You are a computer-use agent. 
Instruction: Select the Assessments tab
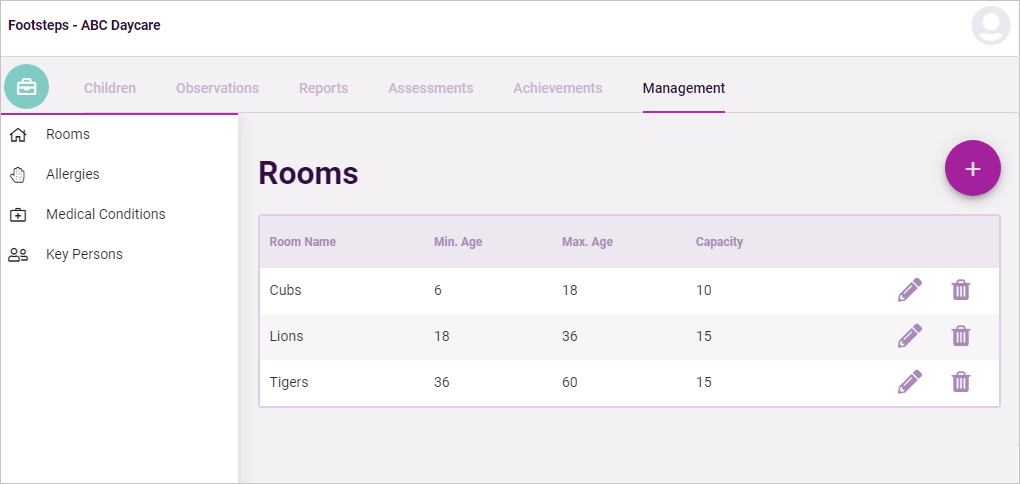(431, 88)
